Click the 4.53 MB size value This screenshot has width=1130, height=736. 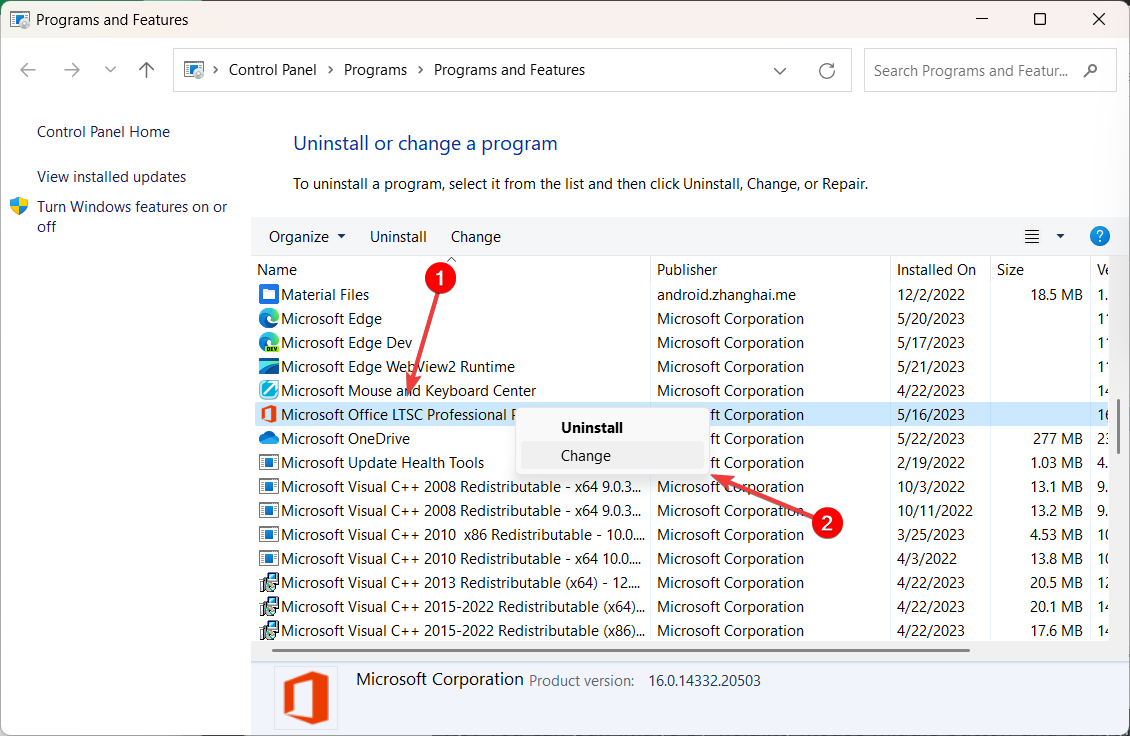pos(1056,534)
